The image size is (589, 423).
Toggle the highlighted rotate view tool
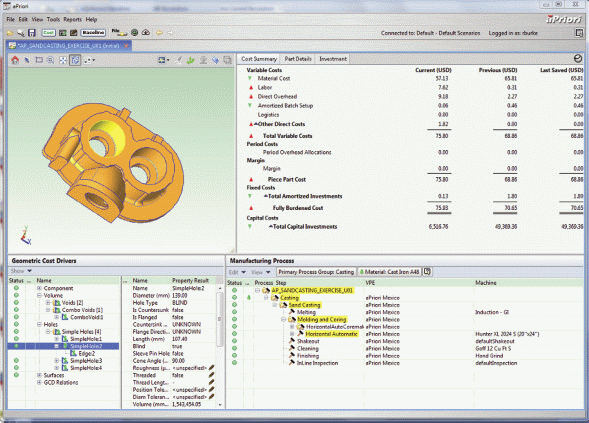tap(75, 60)
